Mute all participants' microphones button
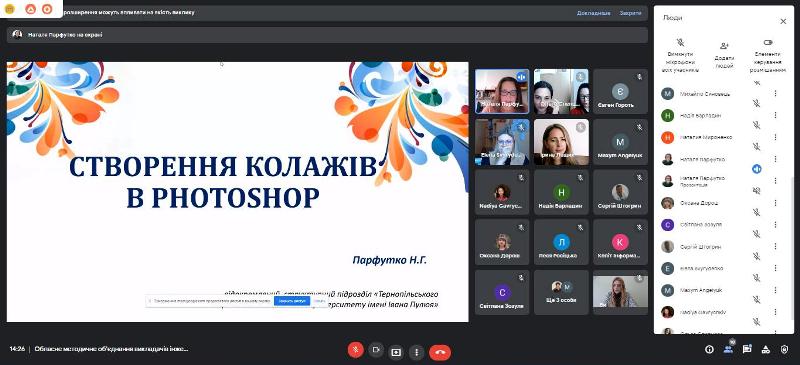This screenshot has width=800, height=365. point(680,55)
